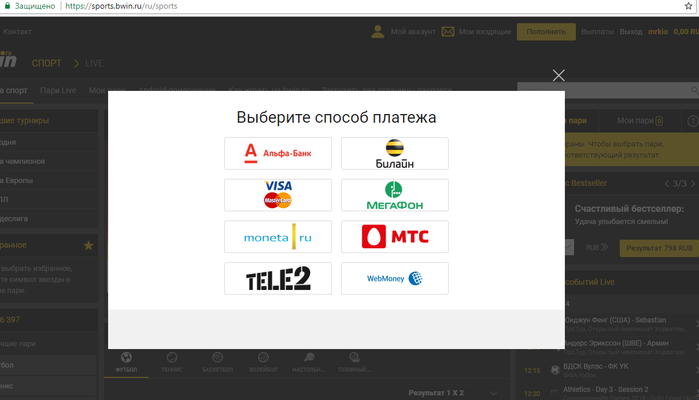Screen dimensions: 699x400
Task: Pick moneta.ru payment option
Action: click(x=278, y=236)
